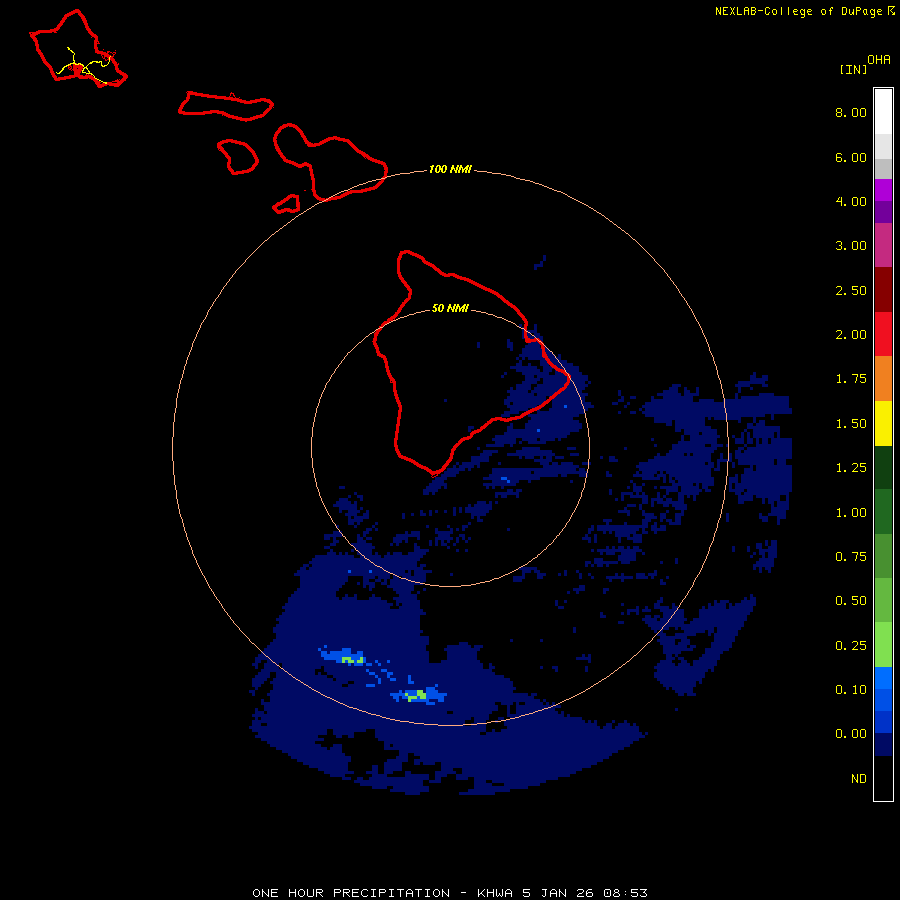Click the 8.00 scale value

pos(851,112)
